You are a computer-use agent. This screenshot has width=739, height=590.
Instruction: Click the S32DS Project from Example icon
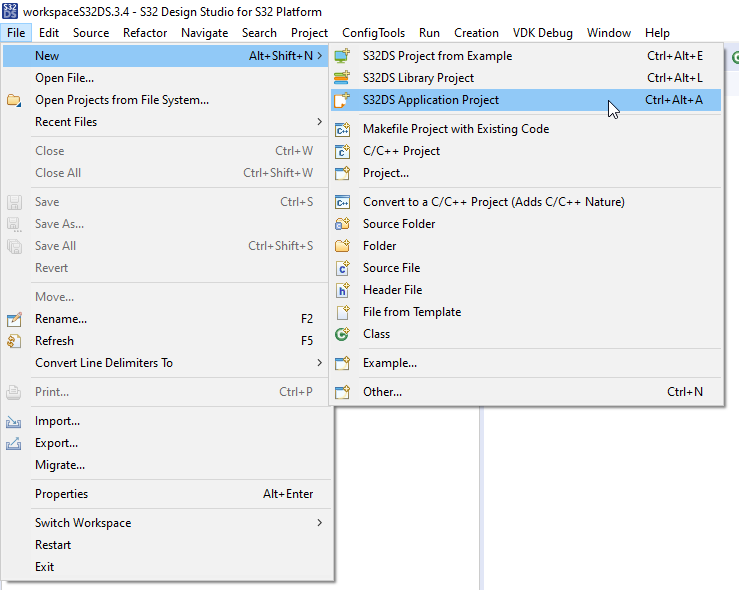(342, 56)
